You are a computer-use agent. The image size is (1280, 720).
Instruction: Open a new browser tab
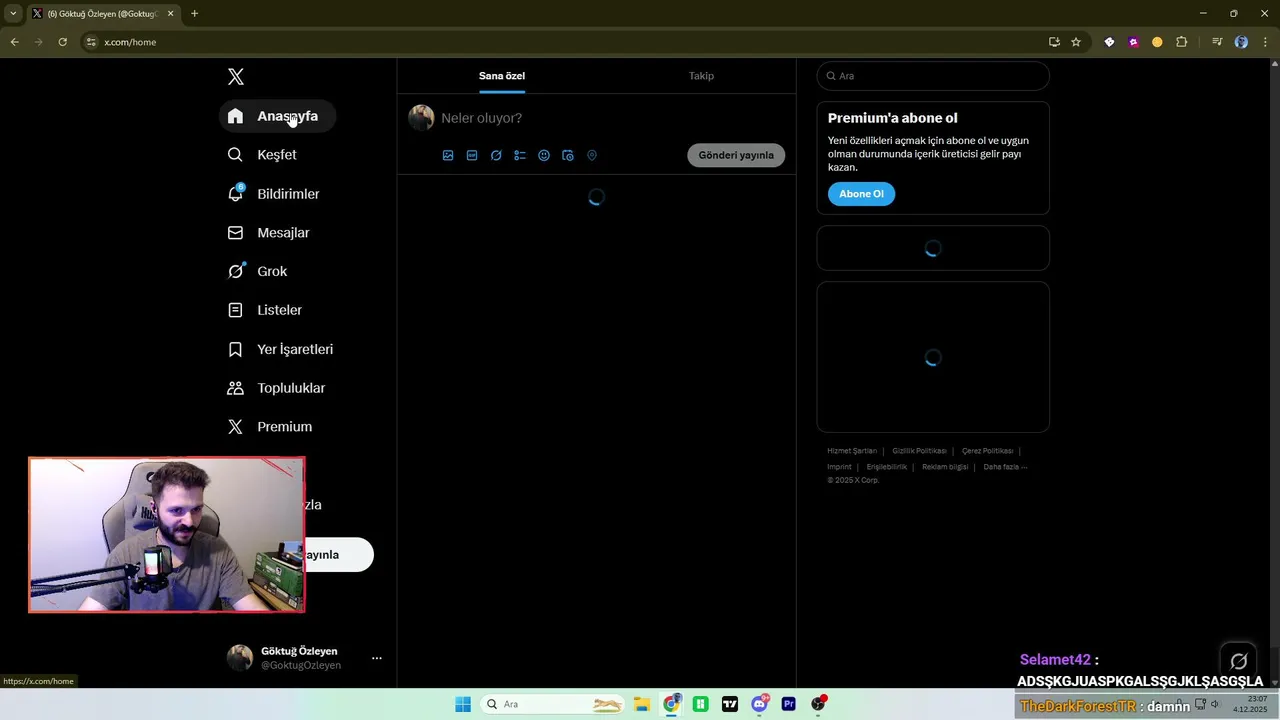tap(194, 13)
